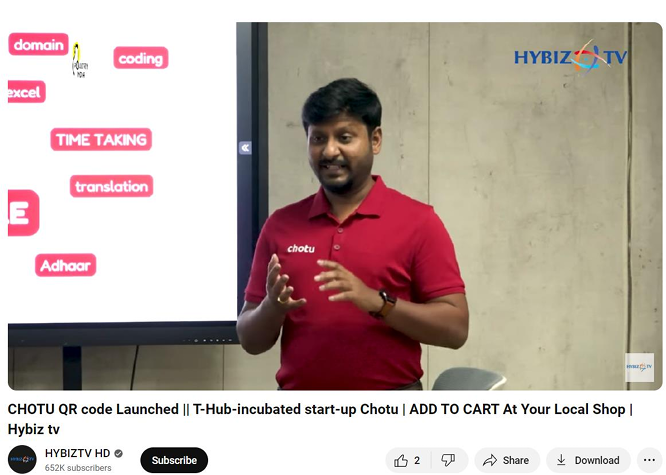
Task: Click the video player frame
Action: [x=335, y=206]
